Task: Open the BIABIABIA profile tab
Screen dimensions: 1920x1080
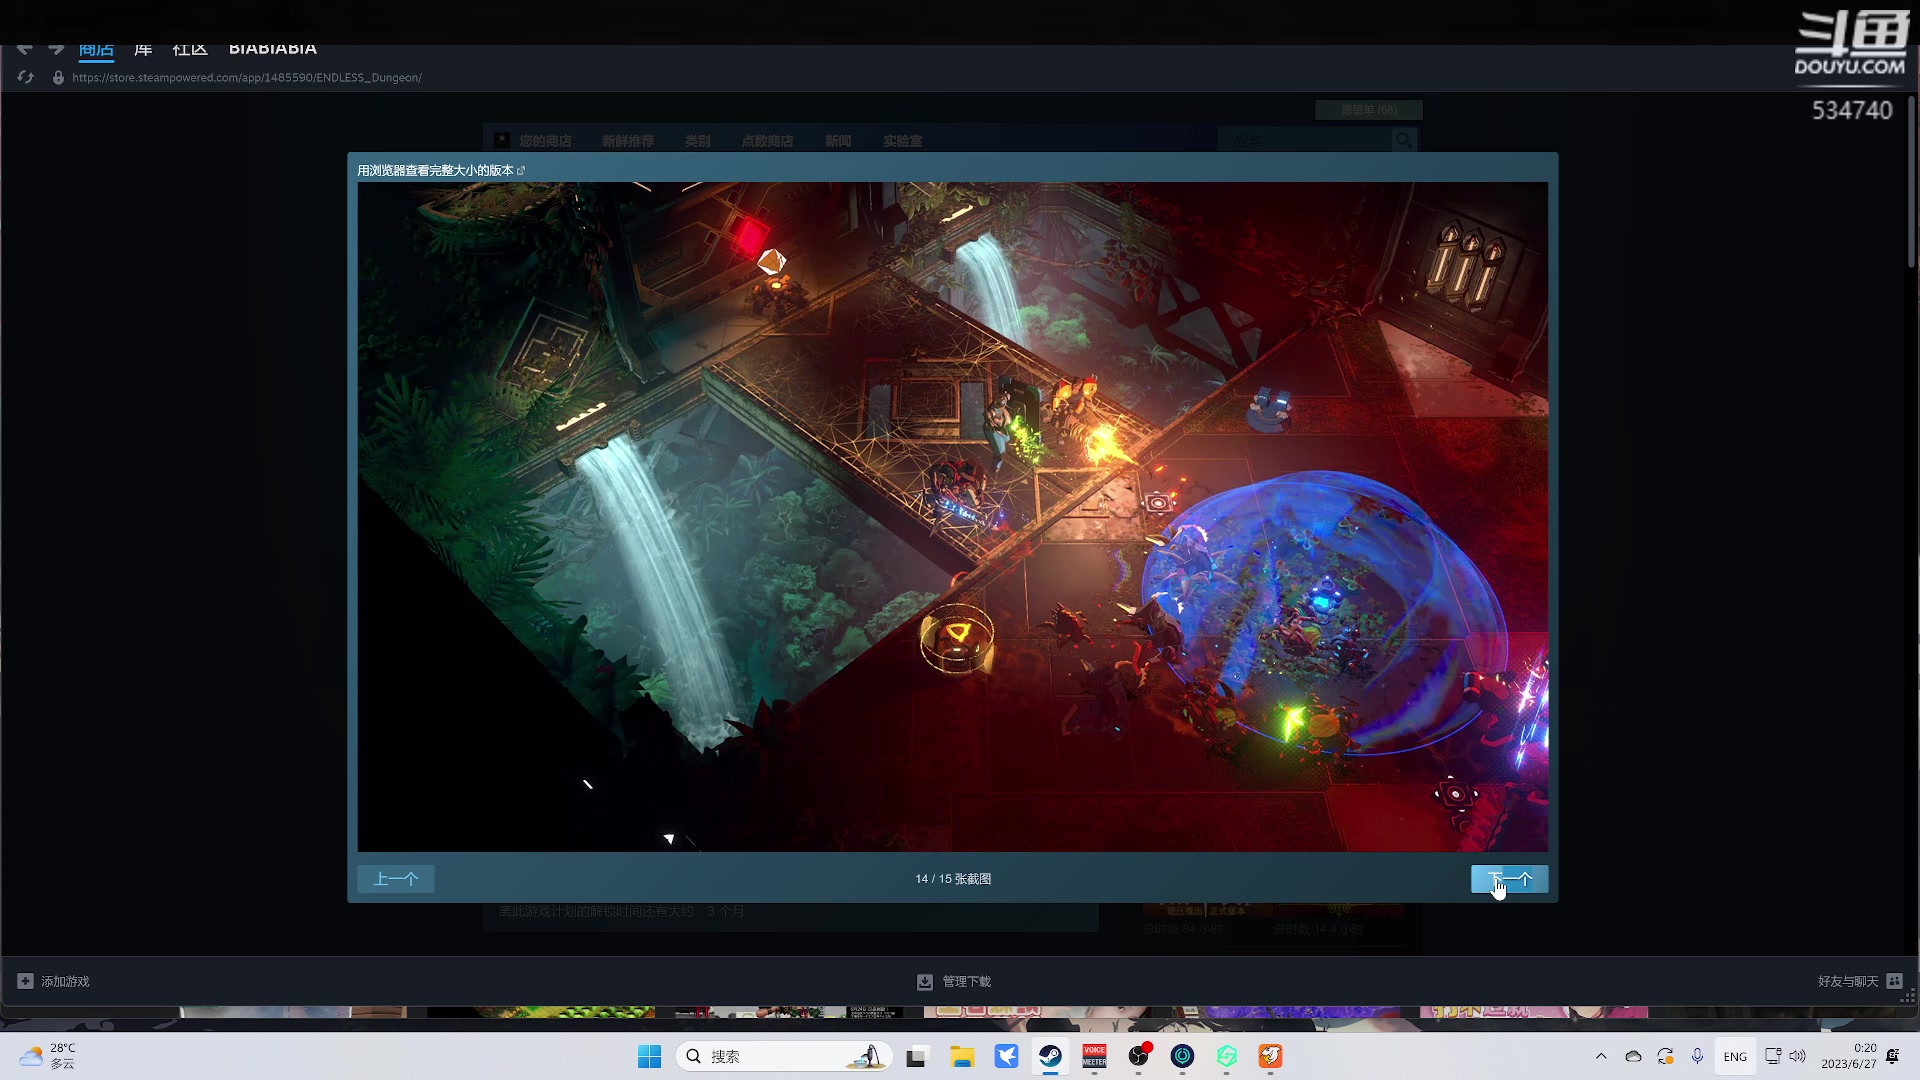Action: 273,49
